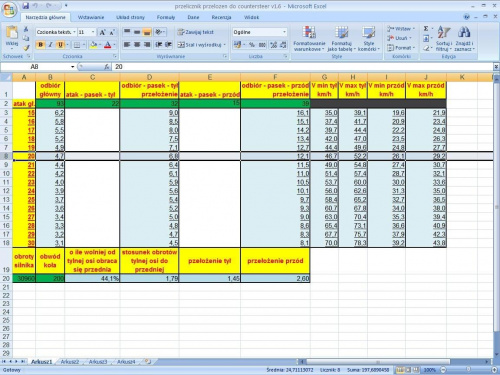Click the Format Painter brush icon
The width and height of the screenshot is (500, 375).
(x=26, y=48)
